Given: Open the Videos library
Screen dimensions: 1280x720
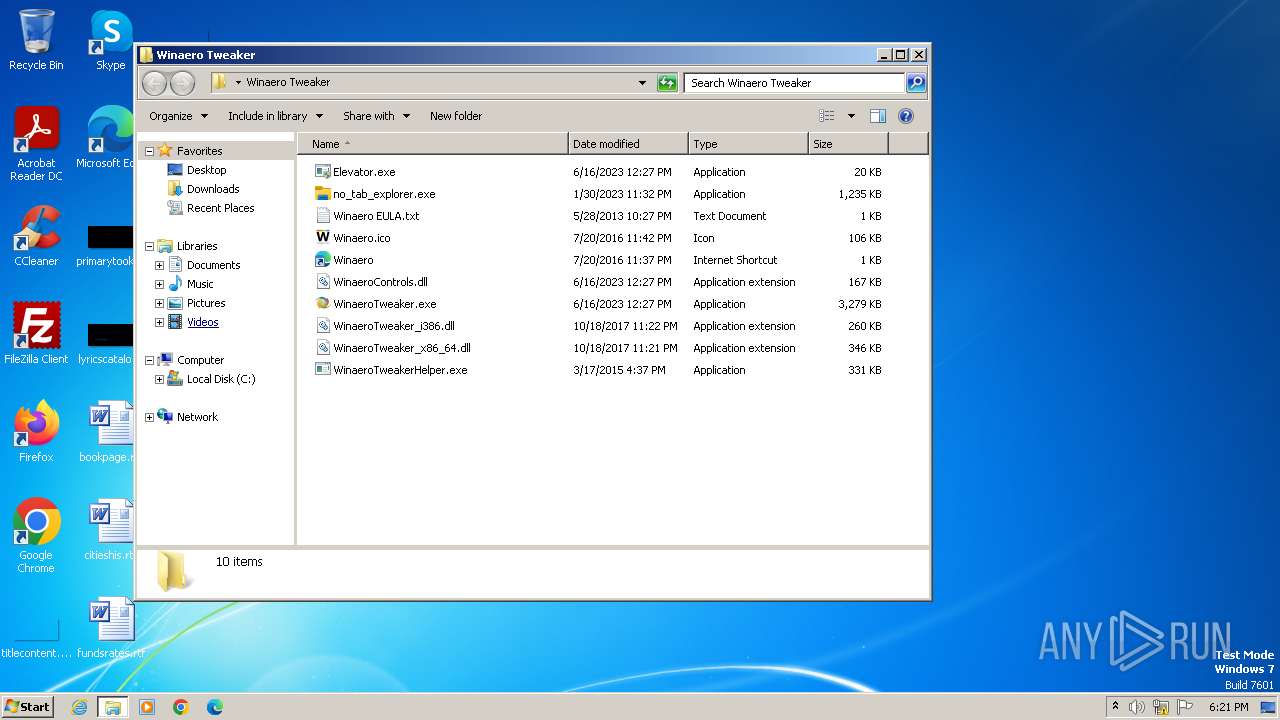Looking at the screenshot, I should click(202, 322).
